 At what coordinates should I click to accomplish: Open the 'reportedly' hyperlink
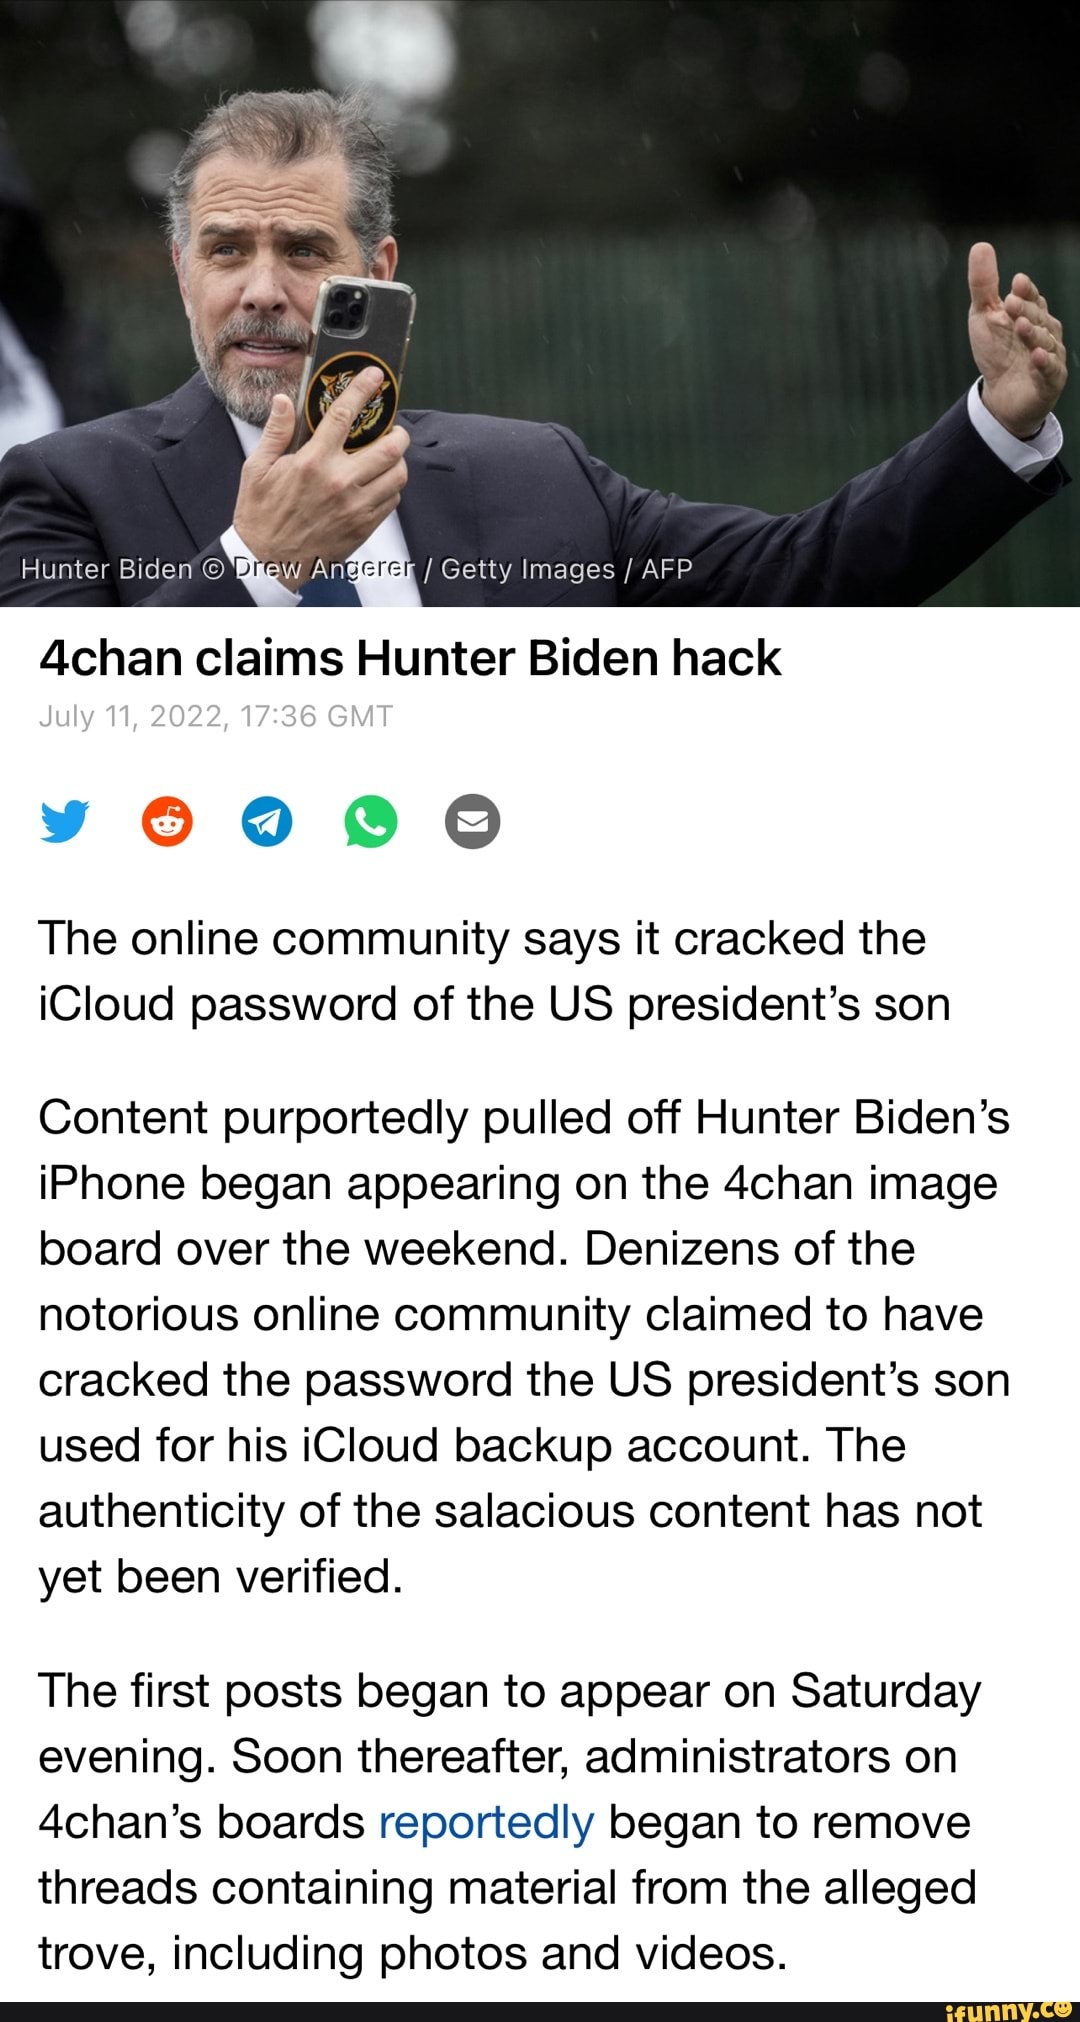pos(487,1821)
